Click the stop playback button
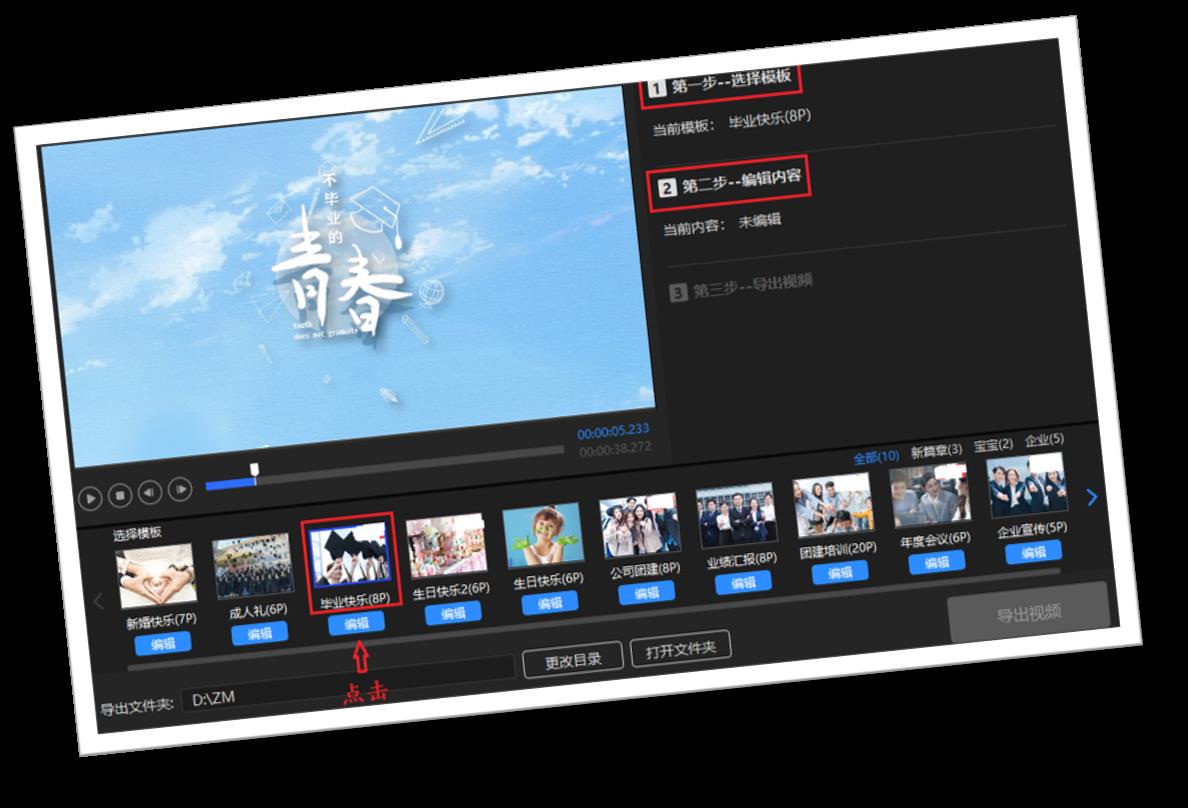 point(120,495)
